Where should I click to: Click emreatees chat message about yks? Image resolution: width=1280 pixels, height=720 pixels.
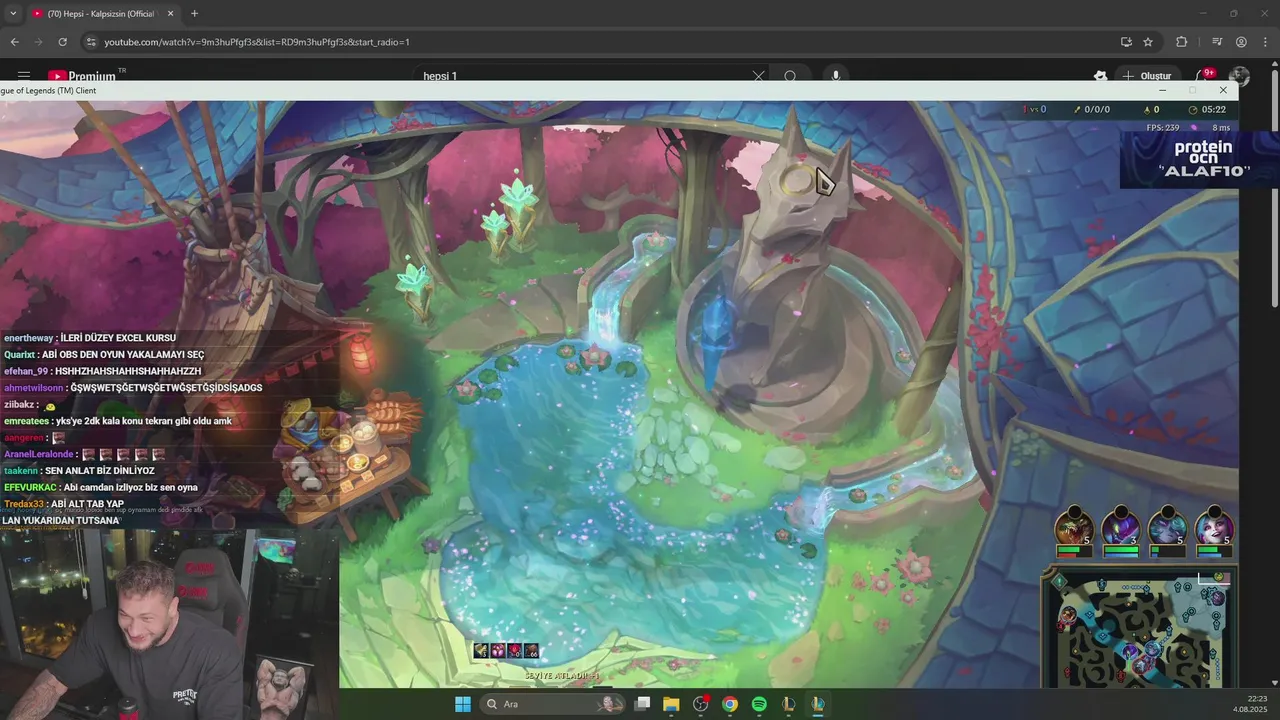point(118,421)
